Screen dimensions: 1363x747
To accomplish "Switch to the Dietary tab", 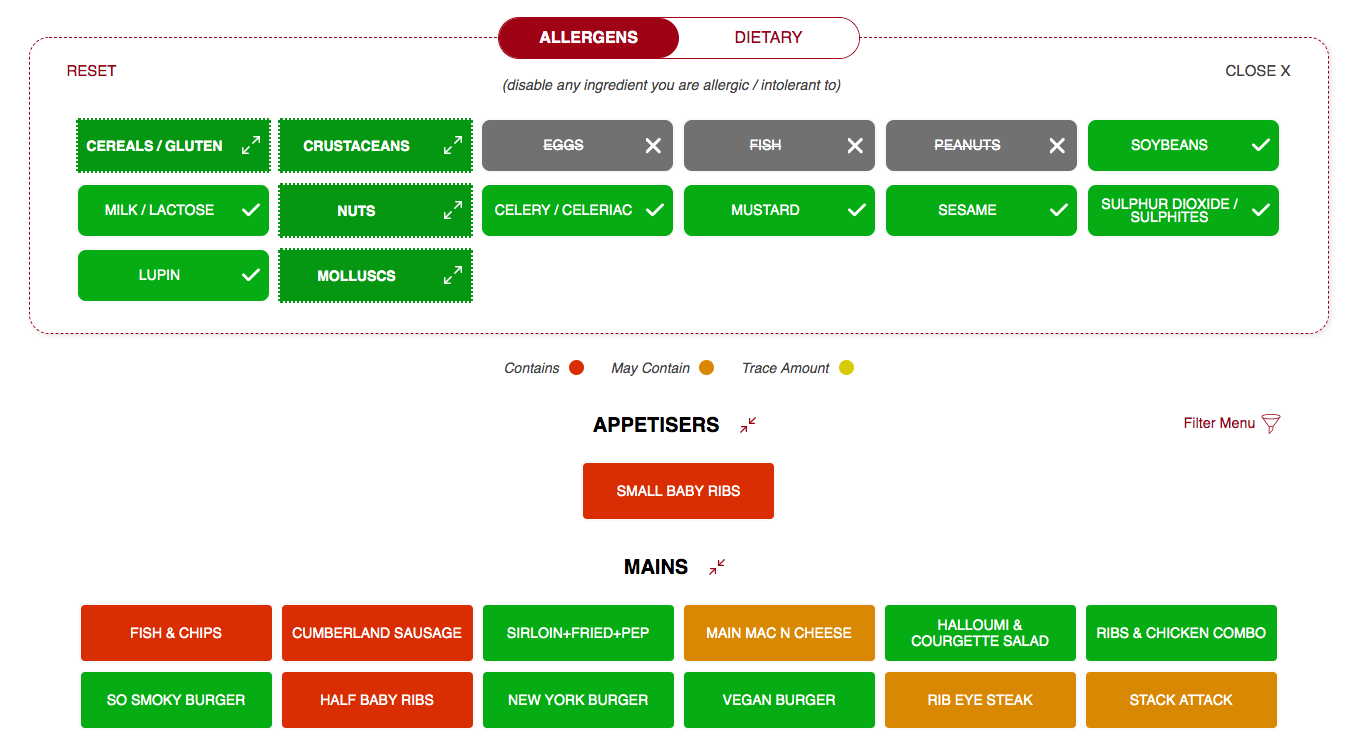I will 768,38.
